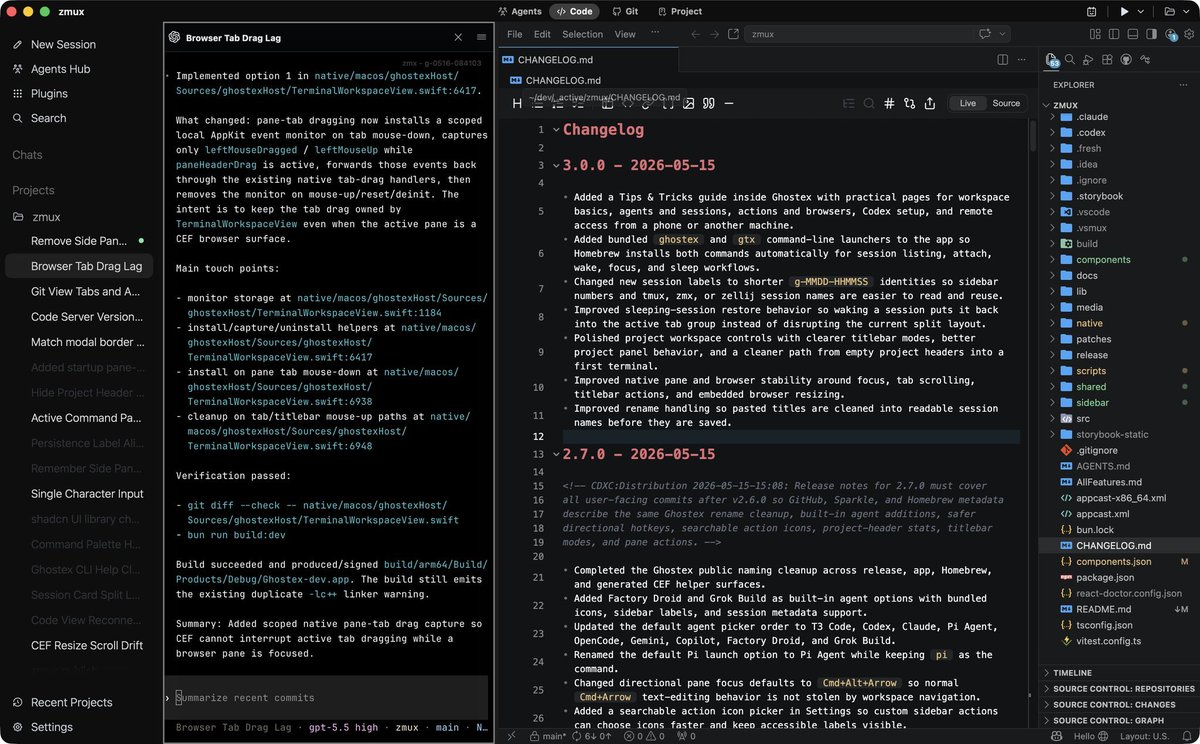Screen dimensions: 1200x744
Task: Close the Browser Tab Drag Lag pane
Action: (458, 37)
